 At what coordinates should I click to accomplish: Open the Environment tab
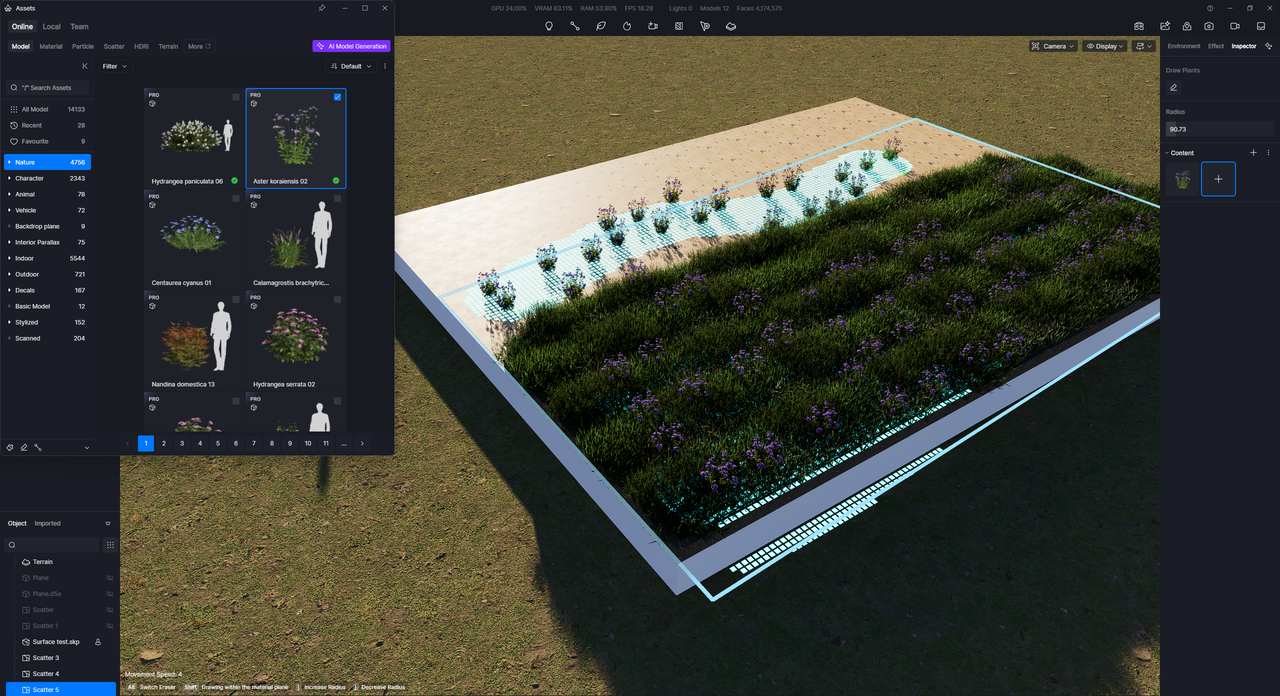[1184, 46]
